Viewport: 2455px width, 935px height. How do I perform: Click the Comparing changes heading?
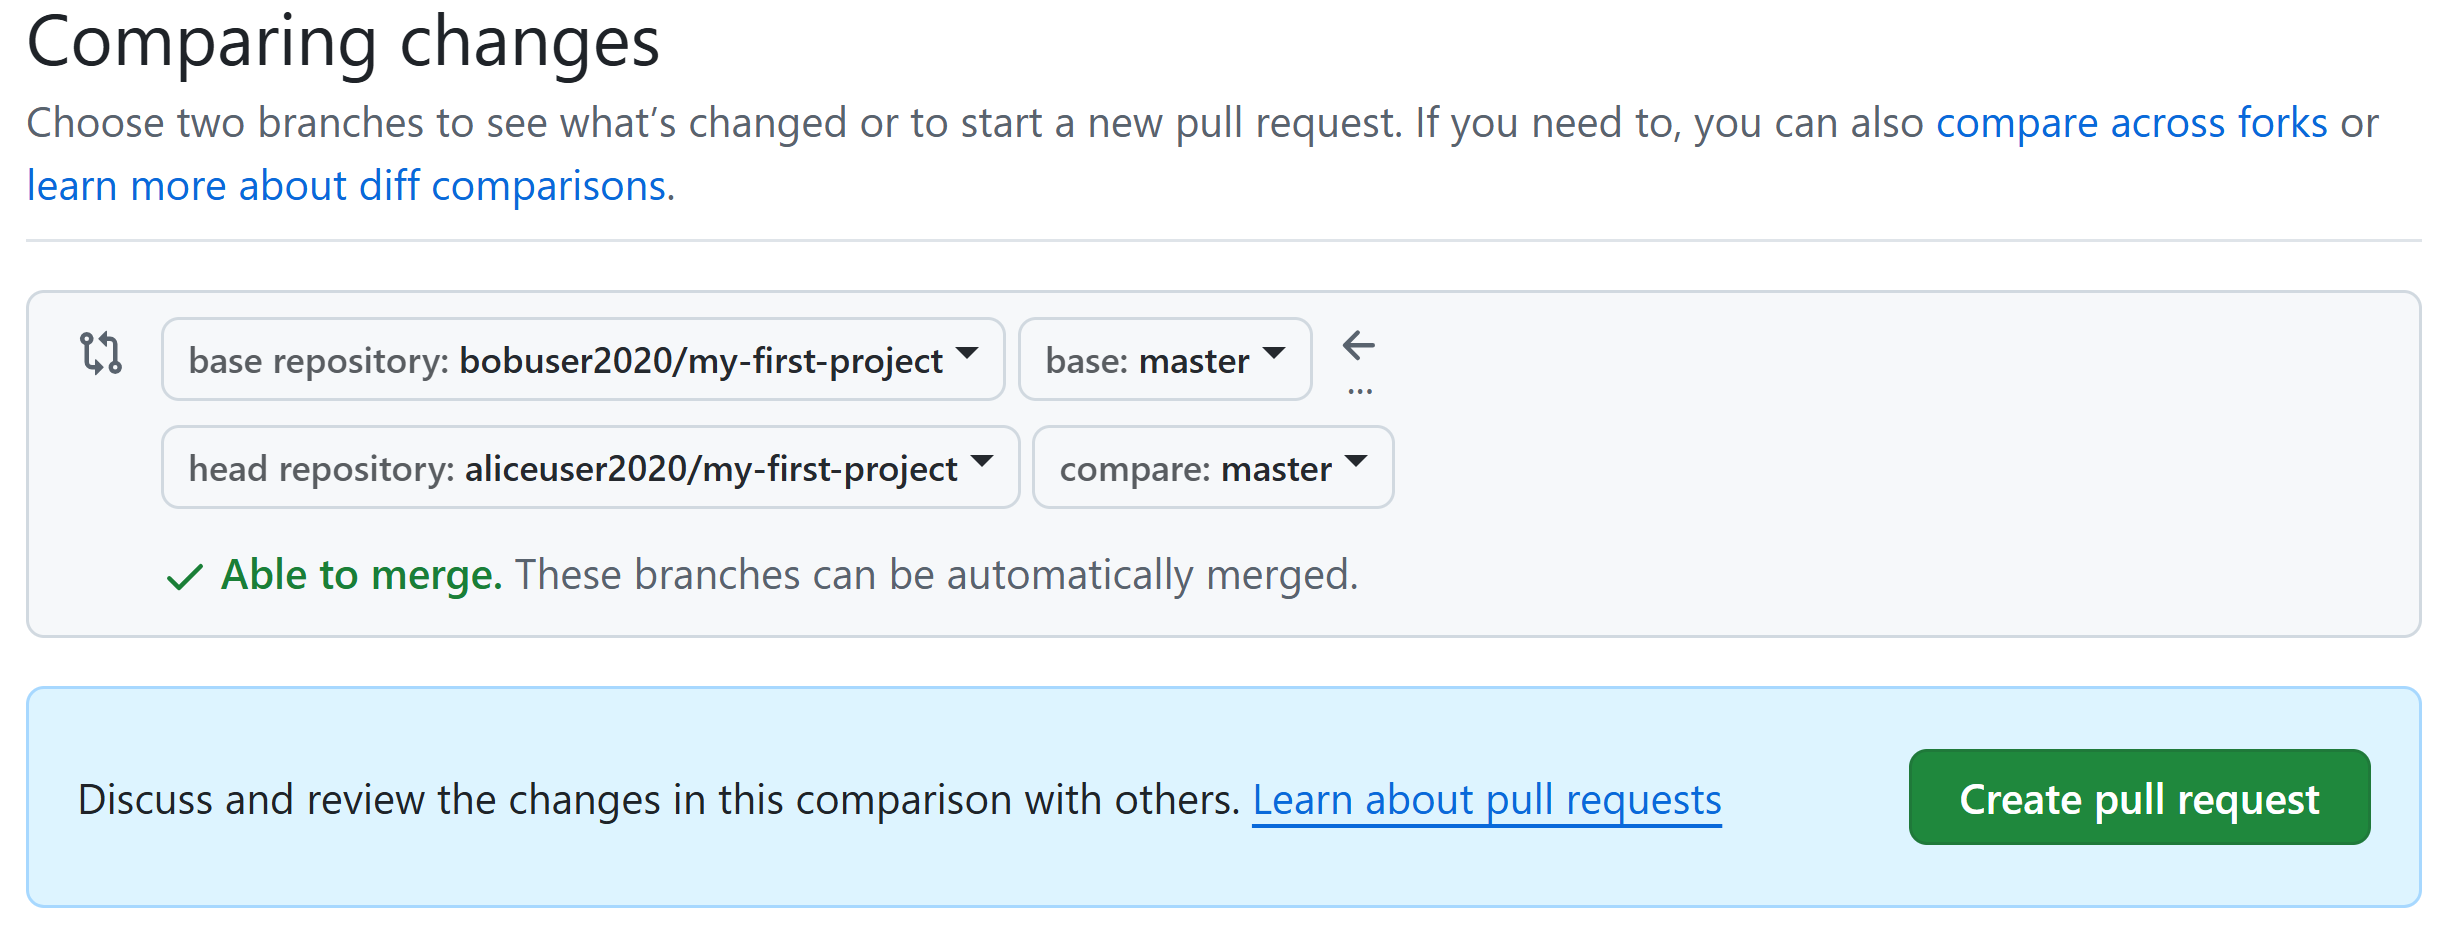click(x=343, y=43)
